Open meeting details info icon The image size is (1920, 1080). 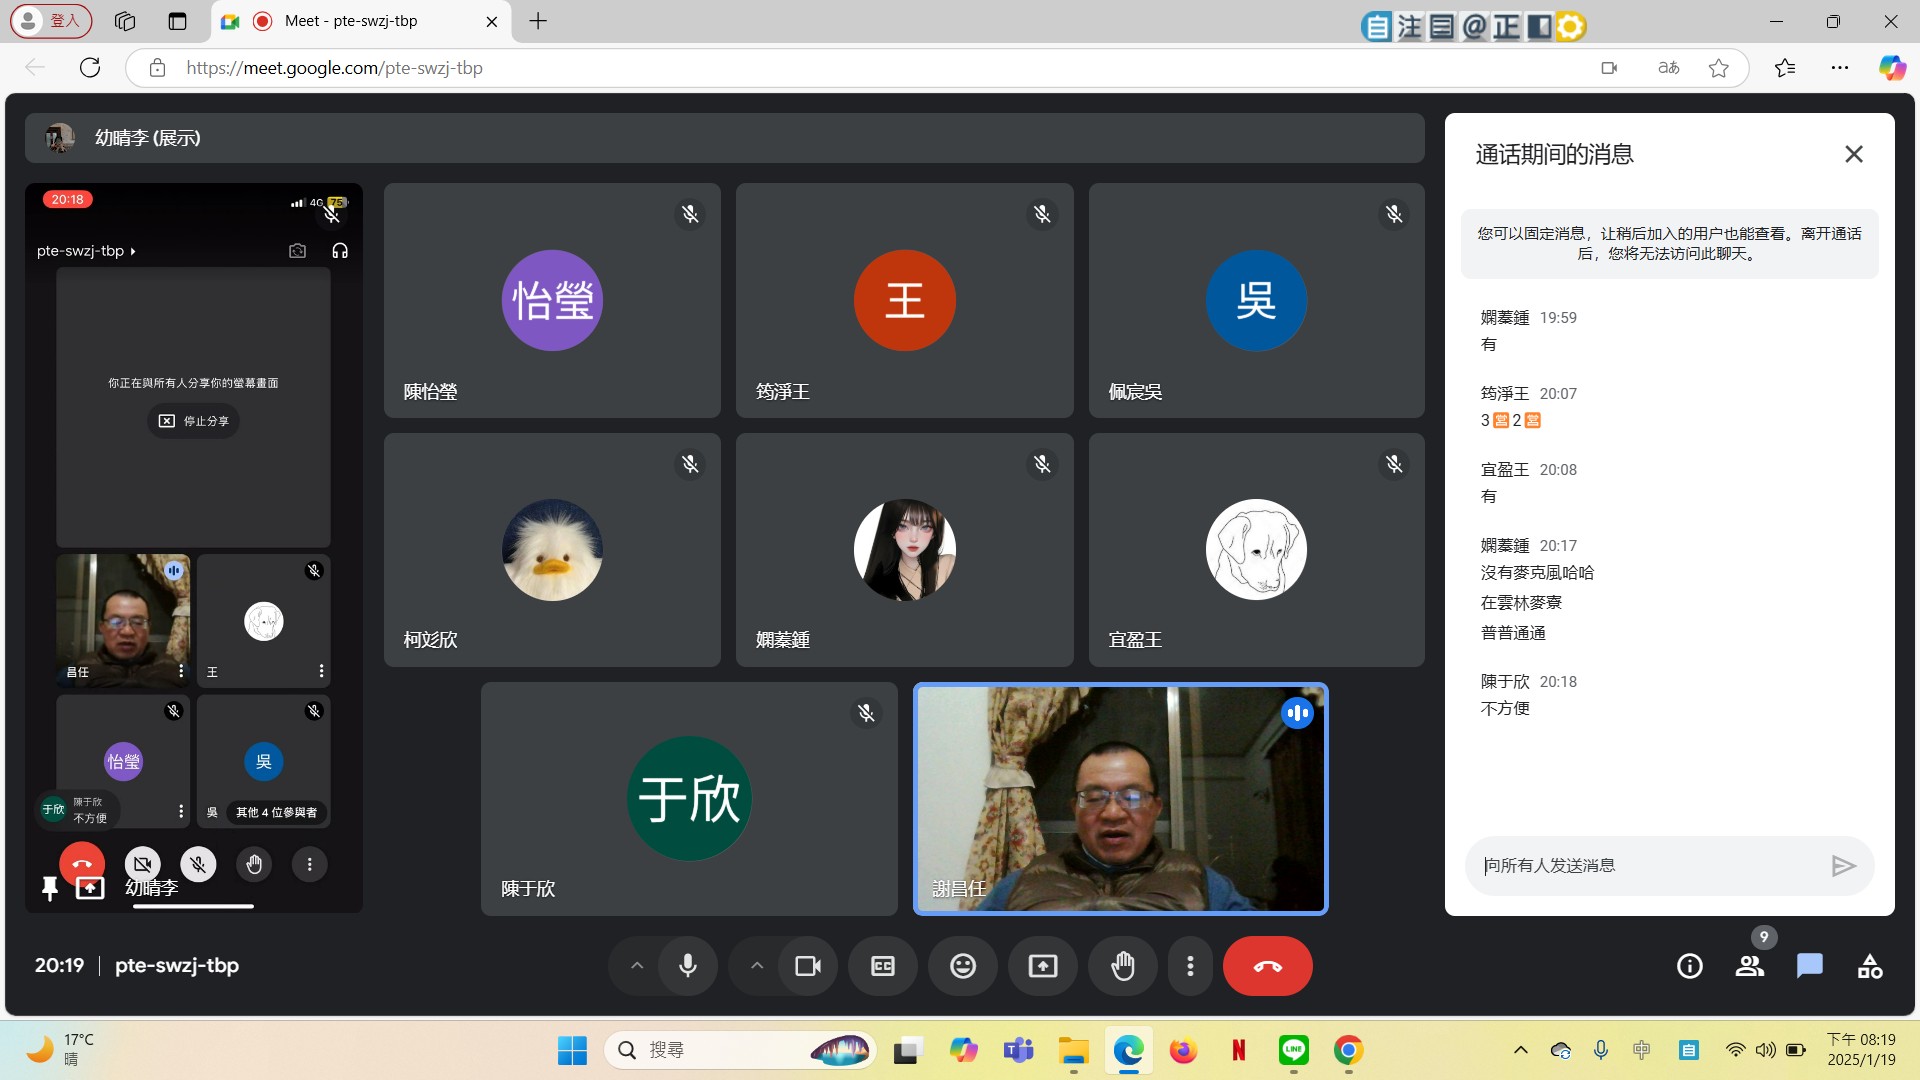[x=1690, y=966]
